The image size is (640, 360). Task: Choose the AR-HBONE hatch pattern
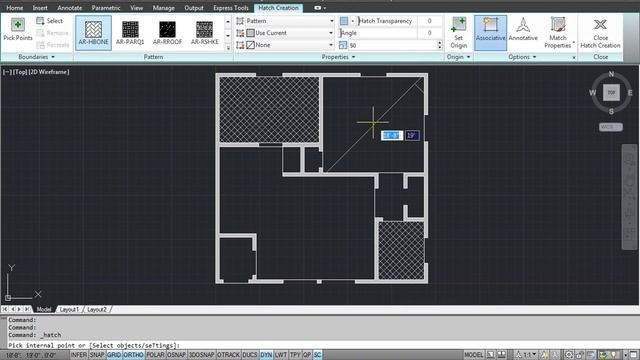pos(93,33)
